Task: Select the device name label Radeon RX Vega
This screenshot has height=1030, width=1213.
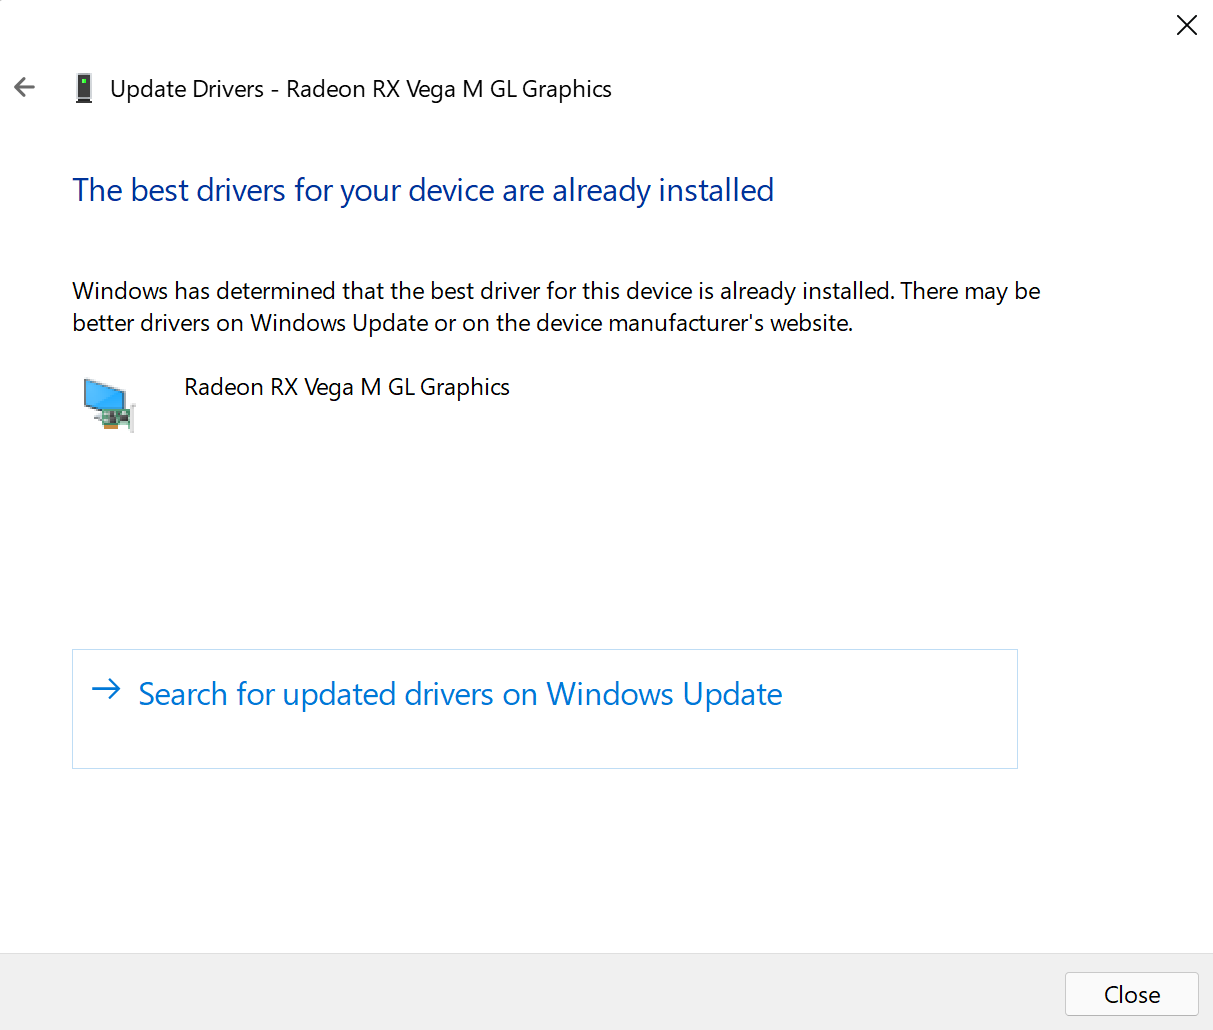Action: click(346, 387)
